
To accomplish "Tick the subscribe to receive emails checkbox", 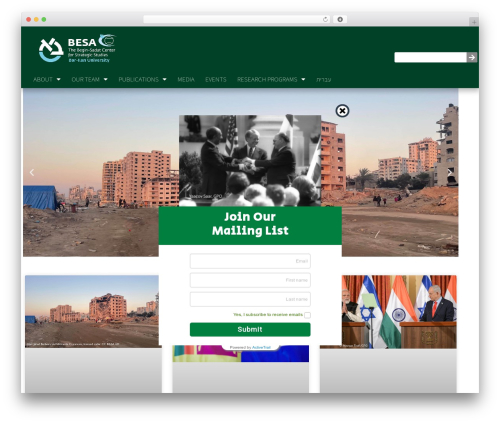I will (x=307, y=315).
